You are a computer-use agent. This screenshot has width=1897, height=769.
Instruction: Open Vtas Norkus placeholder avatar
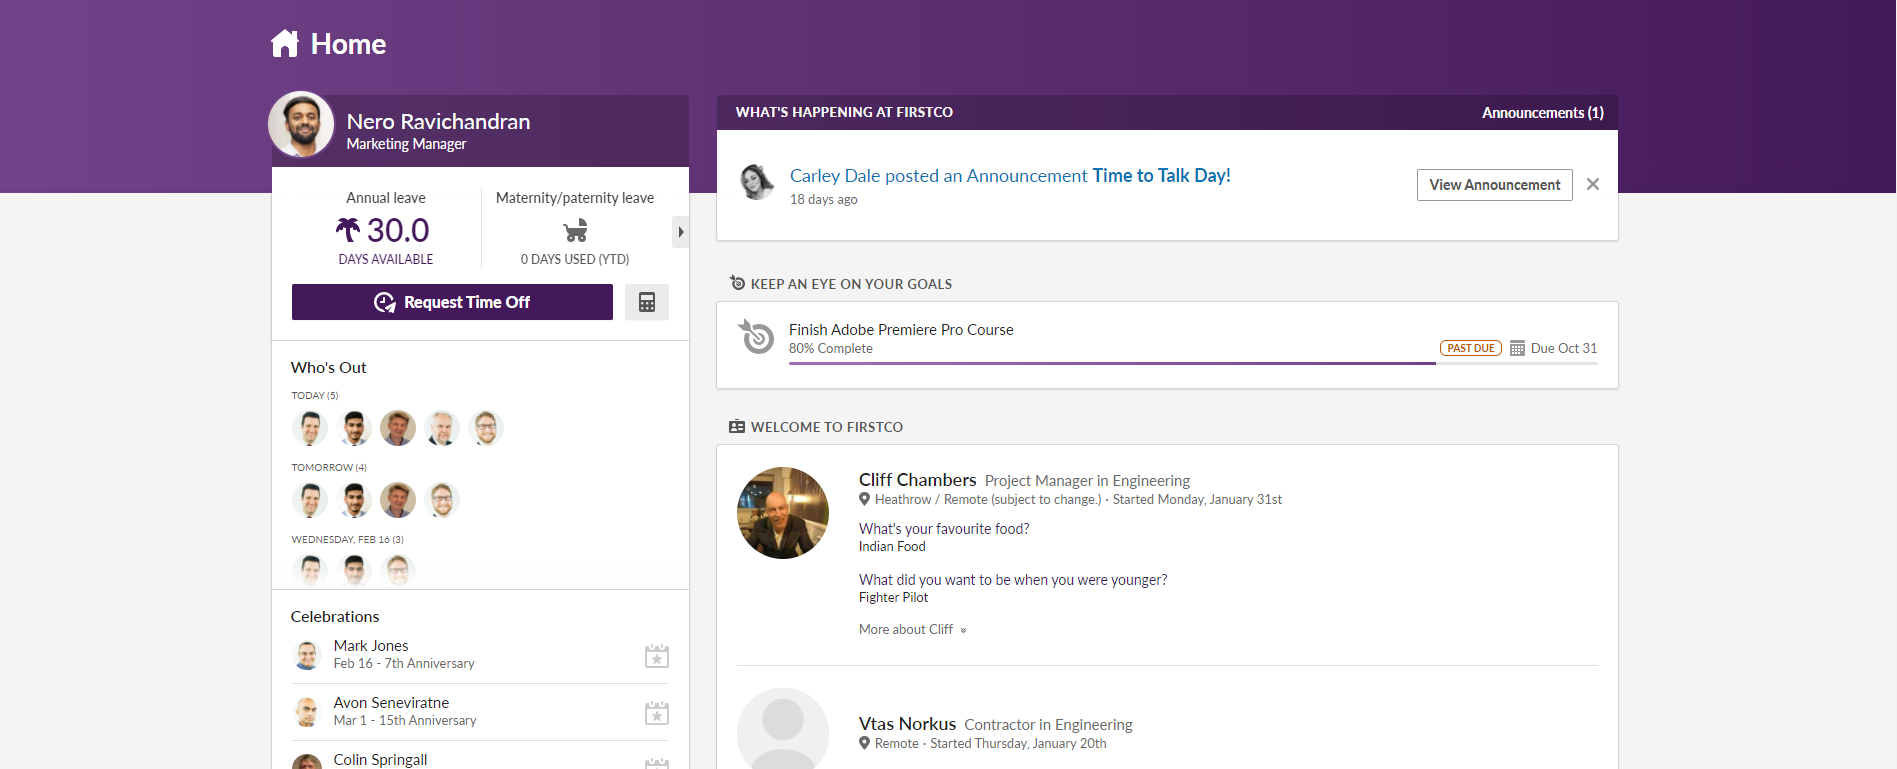(783, 729)
